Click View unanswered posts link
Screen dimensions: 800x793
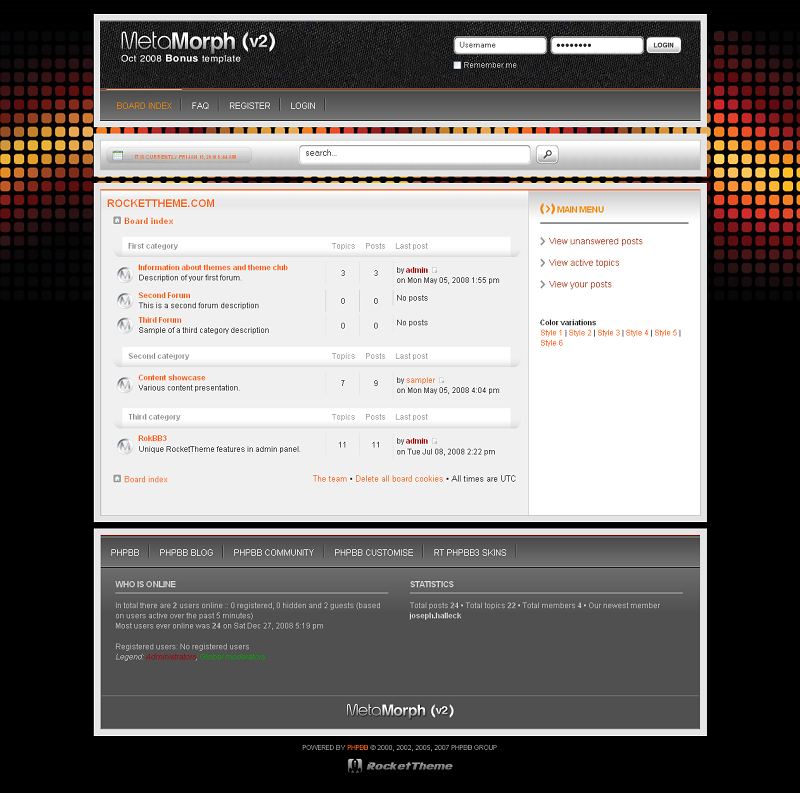coord(595,241)
